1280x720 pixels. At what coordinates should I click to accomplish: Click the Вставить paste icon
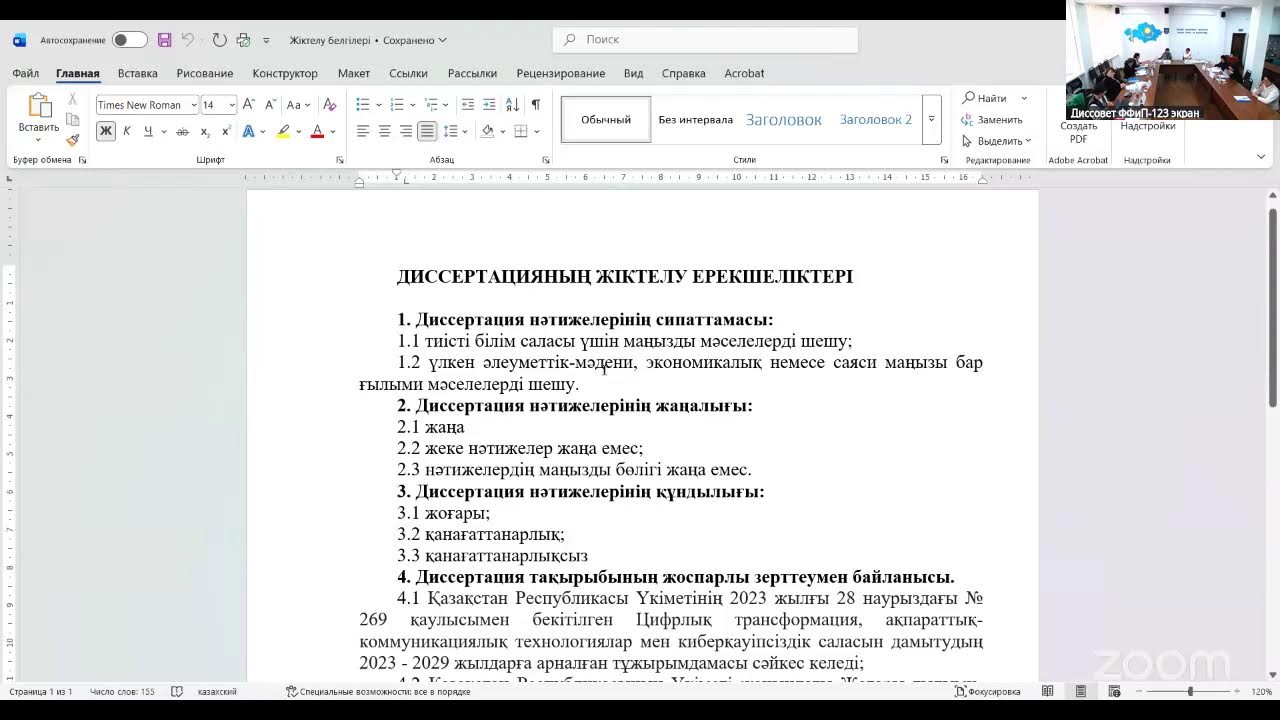coord(39,105)
